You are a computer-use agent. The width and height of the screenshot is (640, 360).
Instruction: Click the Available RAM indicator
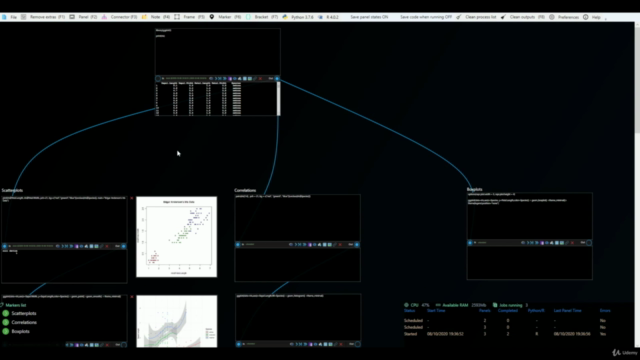(460, 305)
